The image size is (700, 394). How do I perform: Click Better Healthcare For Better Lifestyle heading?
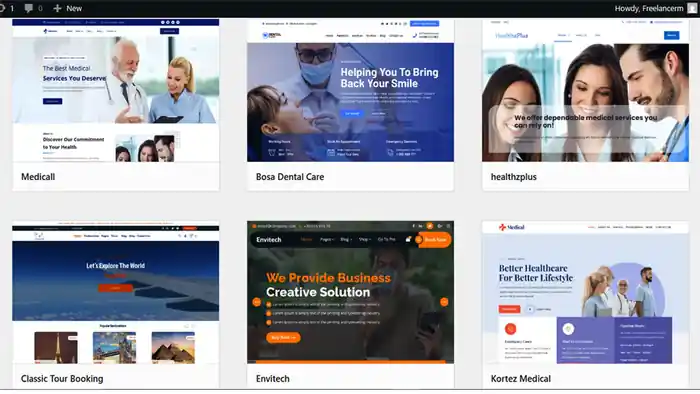coord(536,273)
